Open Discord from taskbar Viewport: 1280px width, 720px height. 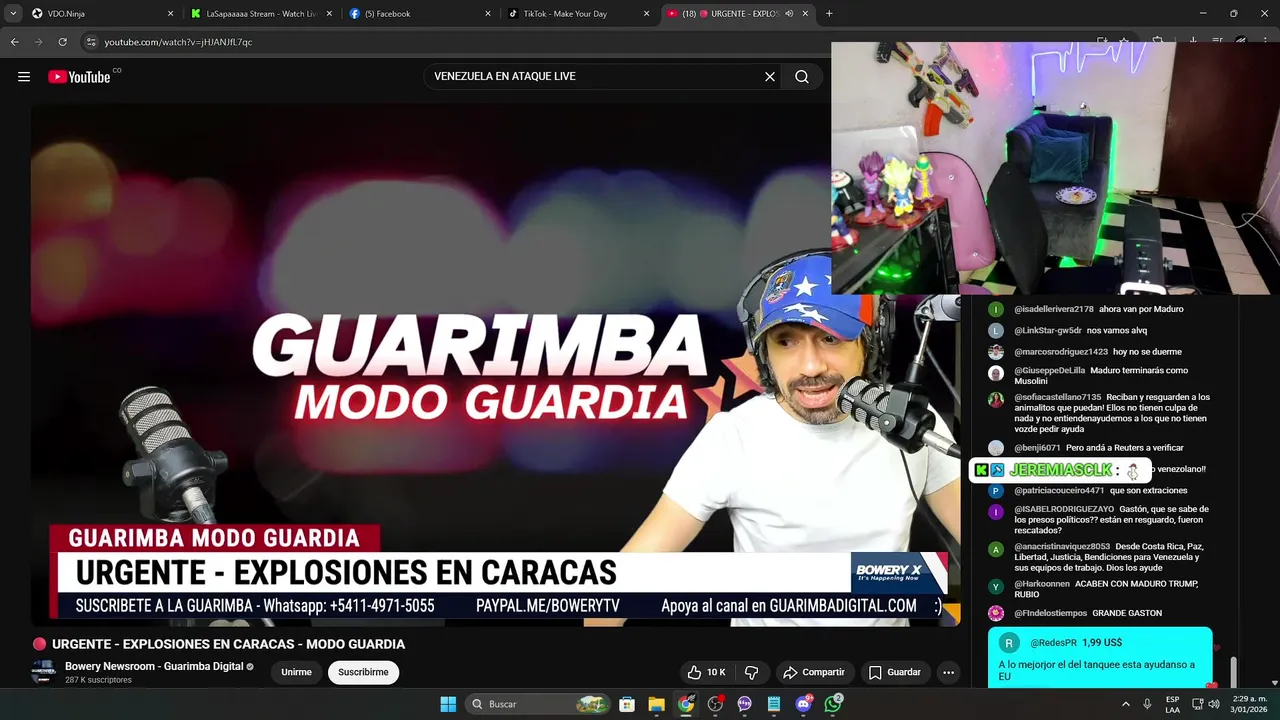tap(804, 704)
